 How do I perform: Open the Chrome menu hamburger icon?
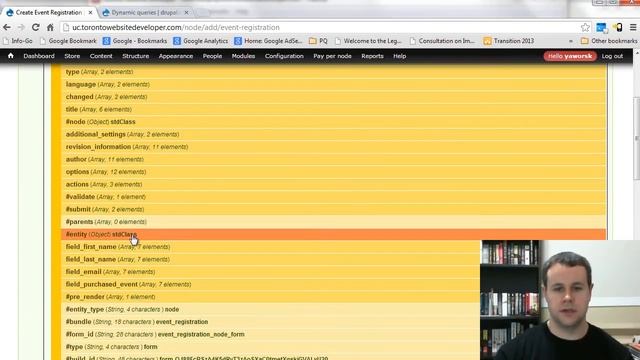[633, 27]
